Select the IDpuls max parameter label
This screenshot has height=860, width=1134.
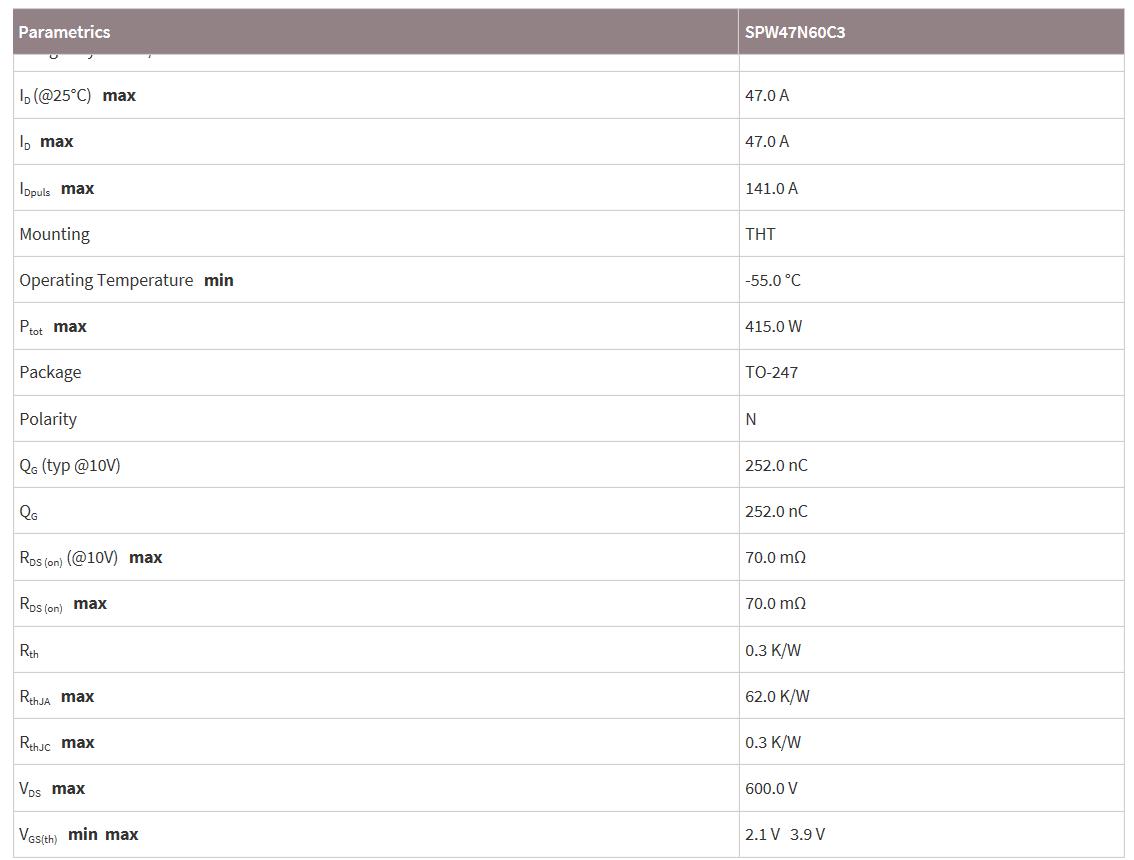click(x=57, y=188)
